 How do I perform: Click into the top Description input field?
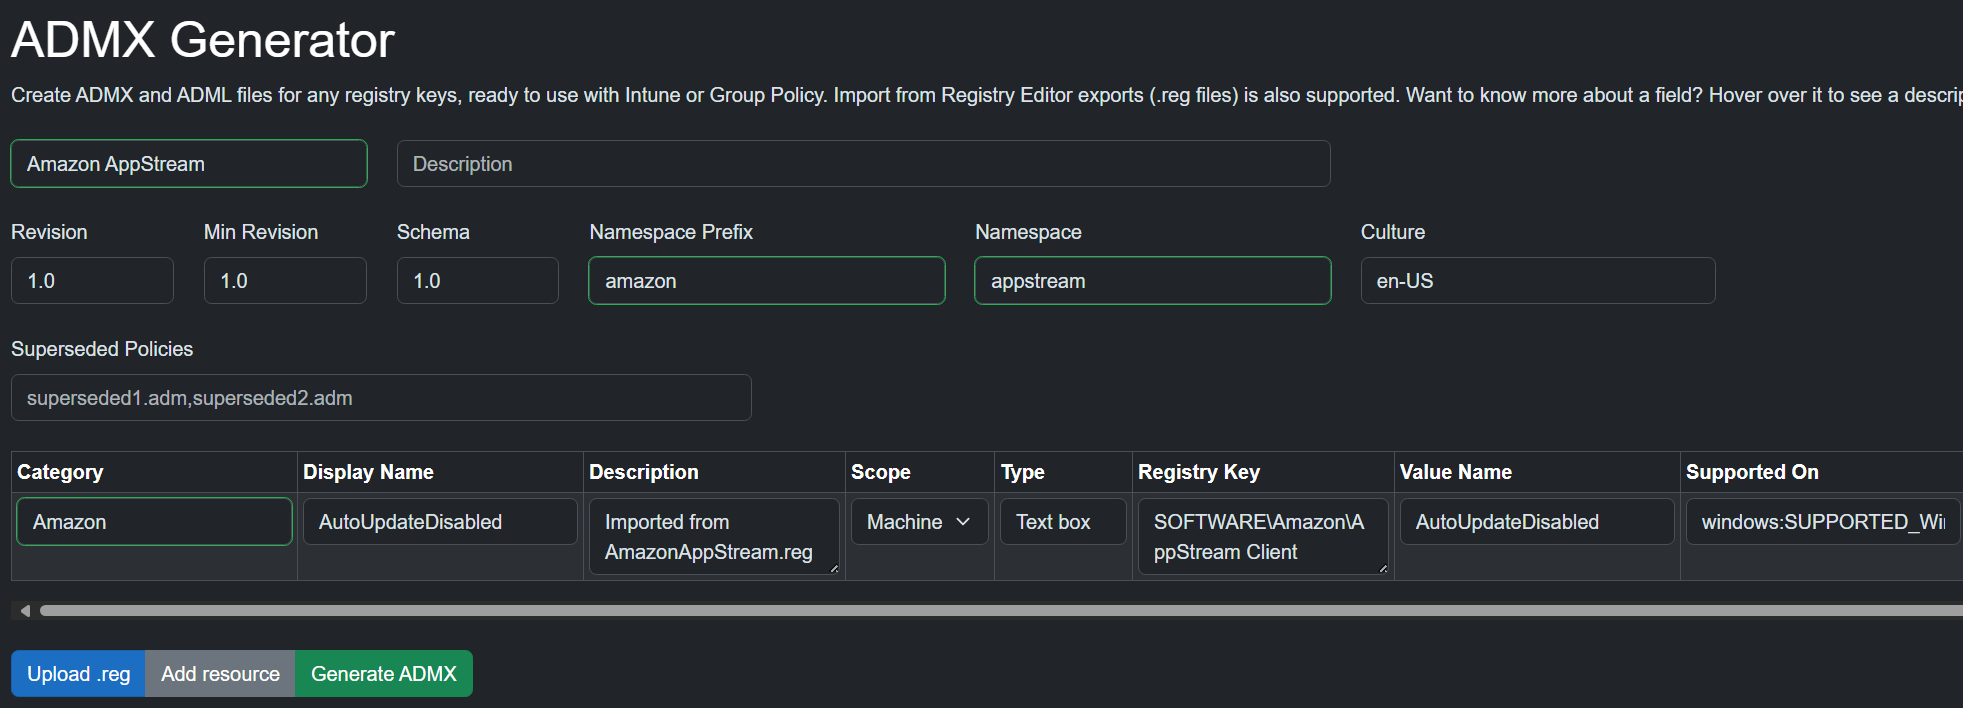tap(863, 164)
